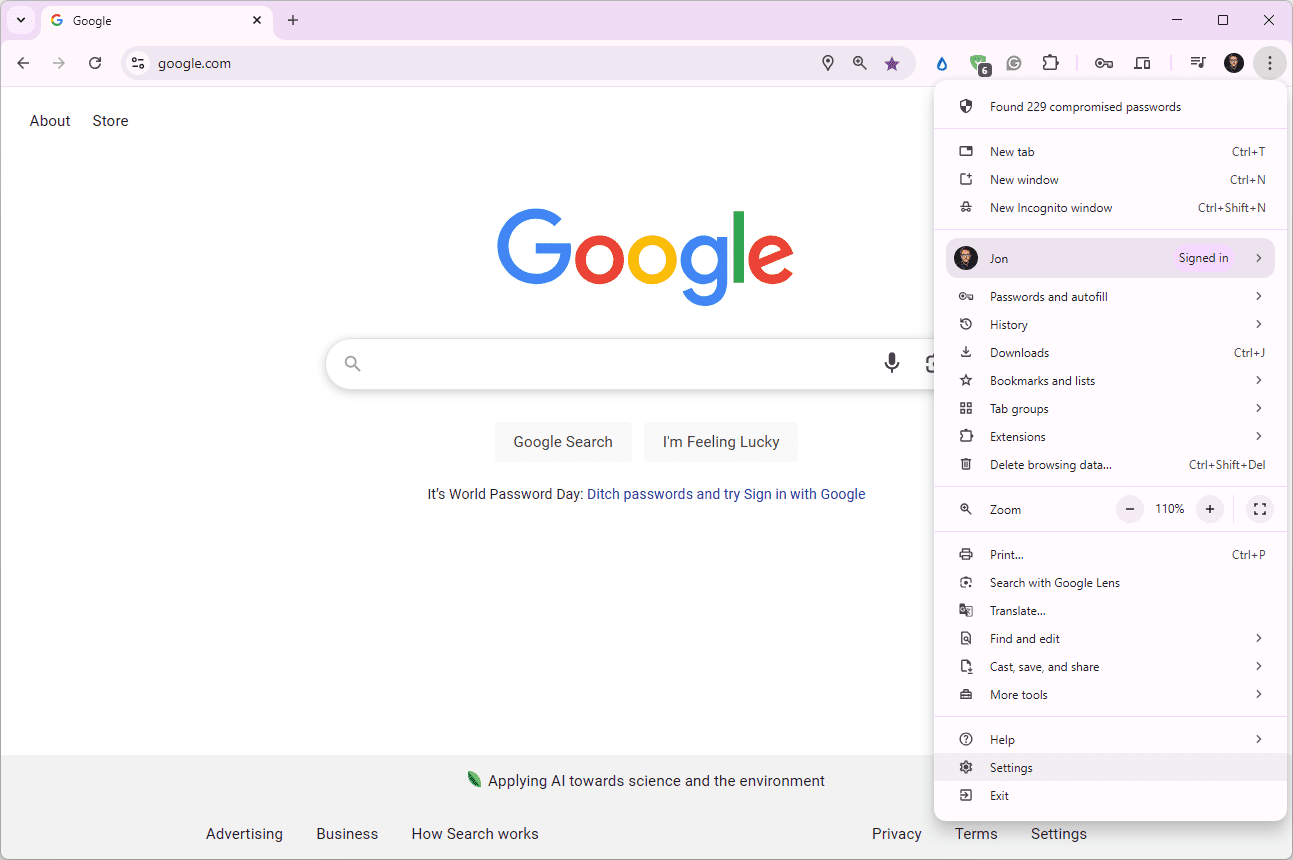Decrease zoom with the minus button
1293x860 pixels.
click(1130, 509)
